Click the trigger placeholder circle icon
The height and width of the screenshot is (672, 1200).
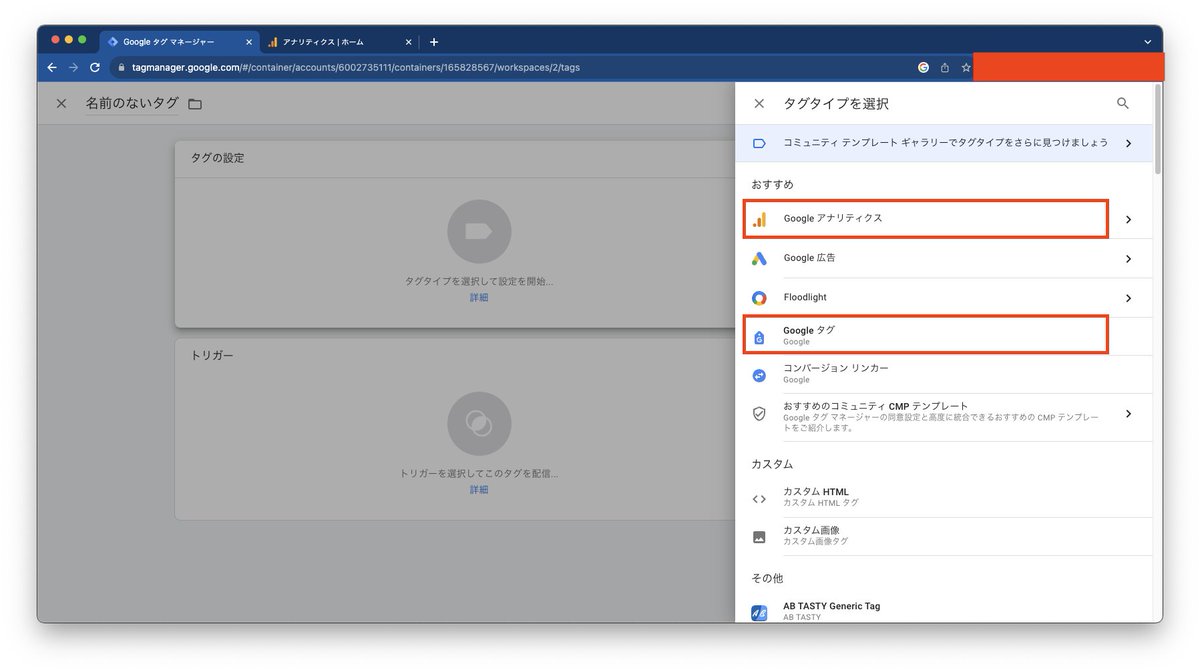tap(479, 423)
